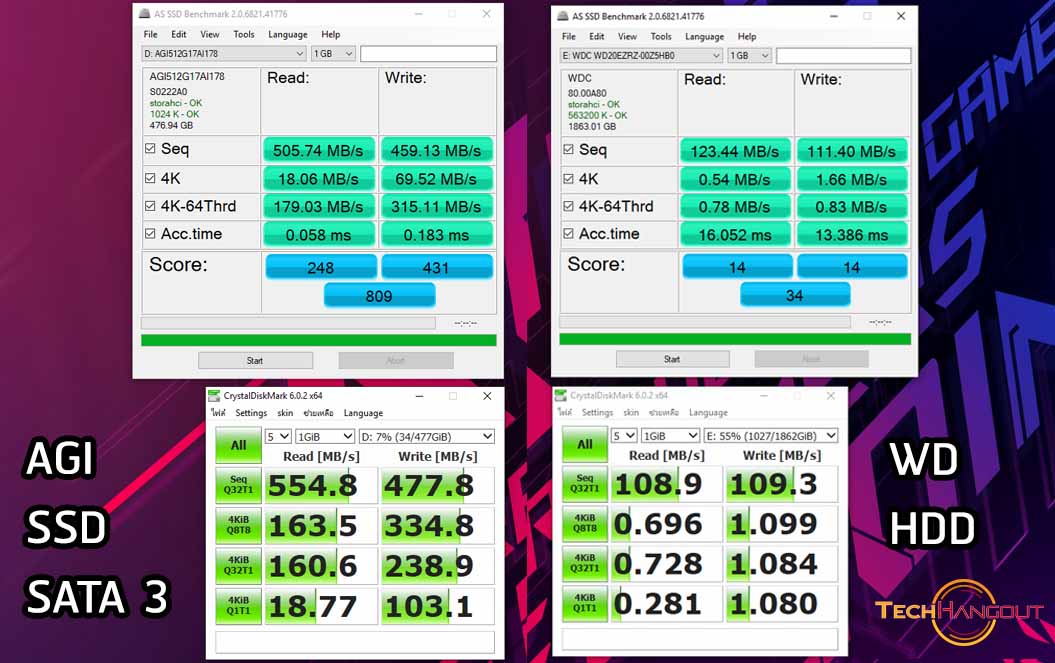Open skin menu in D: CrystalDiskMark window
The height and width of the screenshot is (663, 1055).
coord(285,413)
